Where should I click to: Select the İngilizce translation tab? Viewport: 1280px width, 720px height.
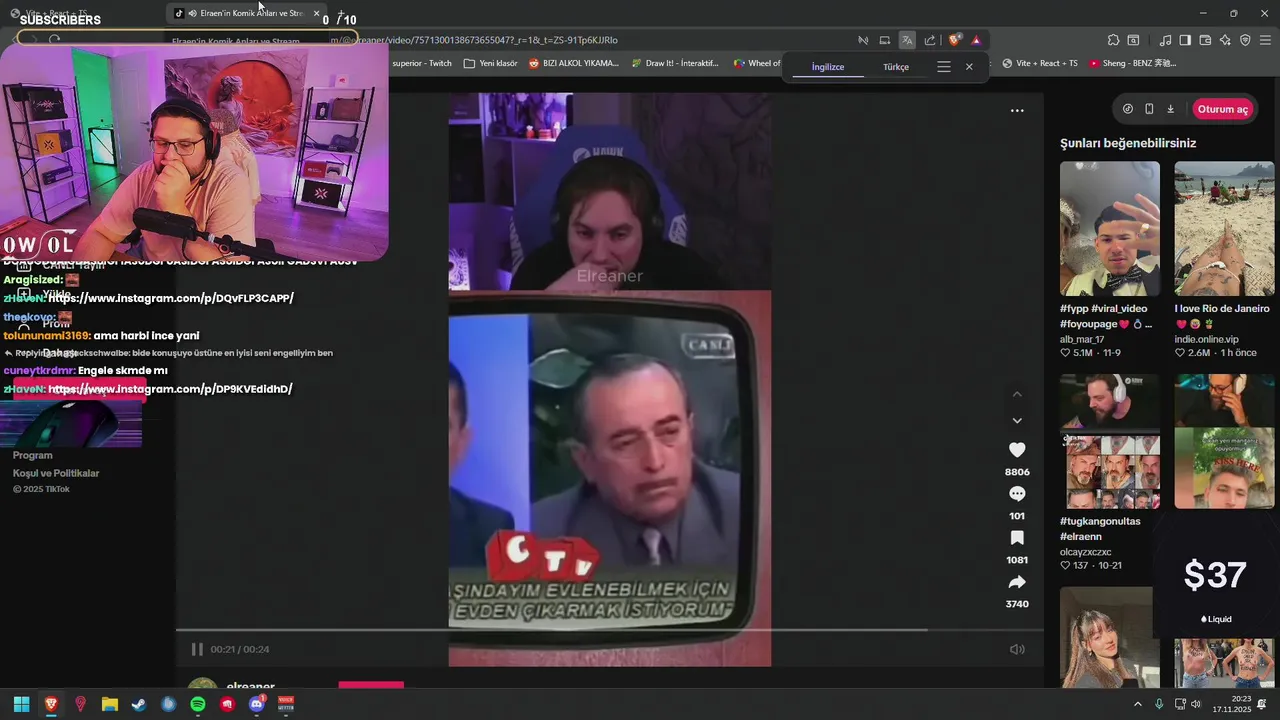828,67
